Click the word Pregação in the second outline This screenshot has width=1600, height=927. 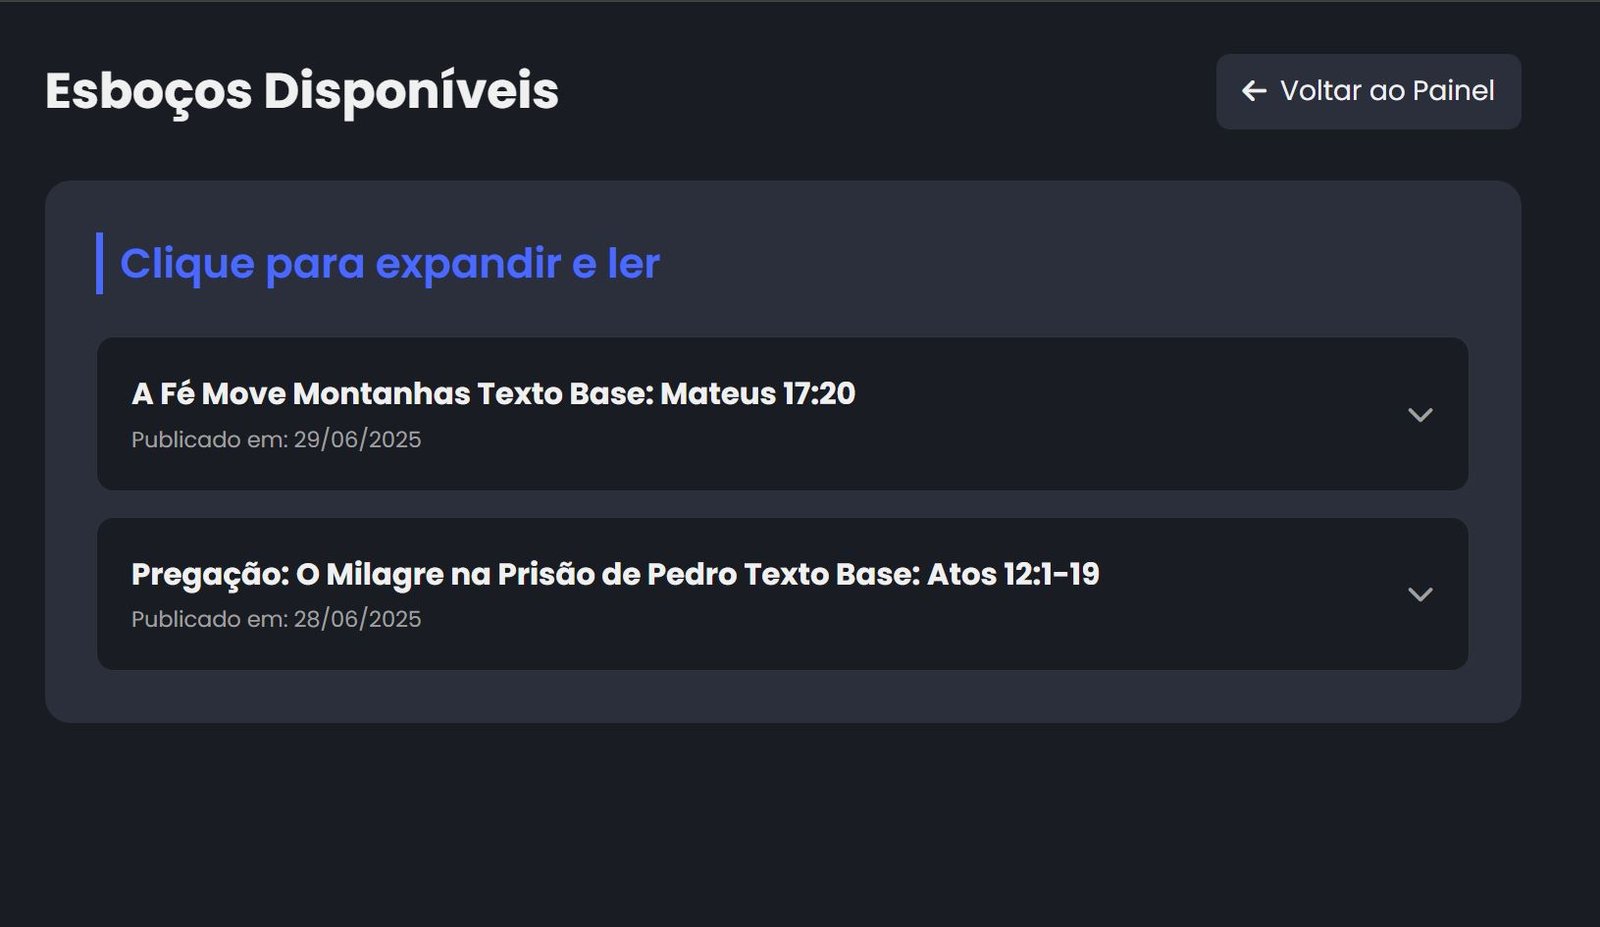point(209,575)
